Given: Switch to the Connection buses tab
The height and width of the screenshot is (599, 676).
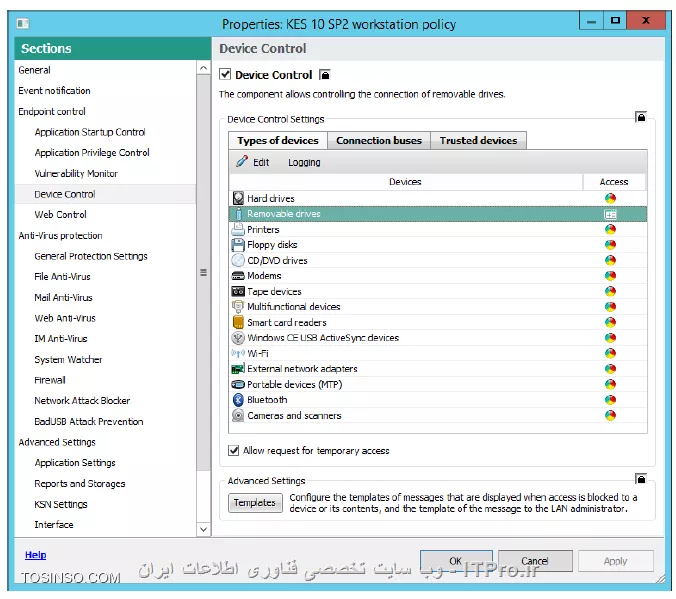Looking at the screenshot, I should click(x=379, y=141).
